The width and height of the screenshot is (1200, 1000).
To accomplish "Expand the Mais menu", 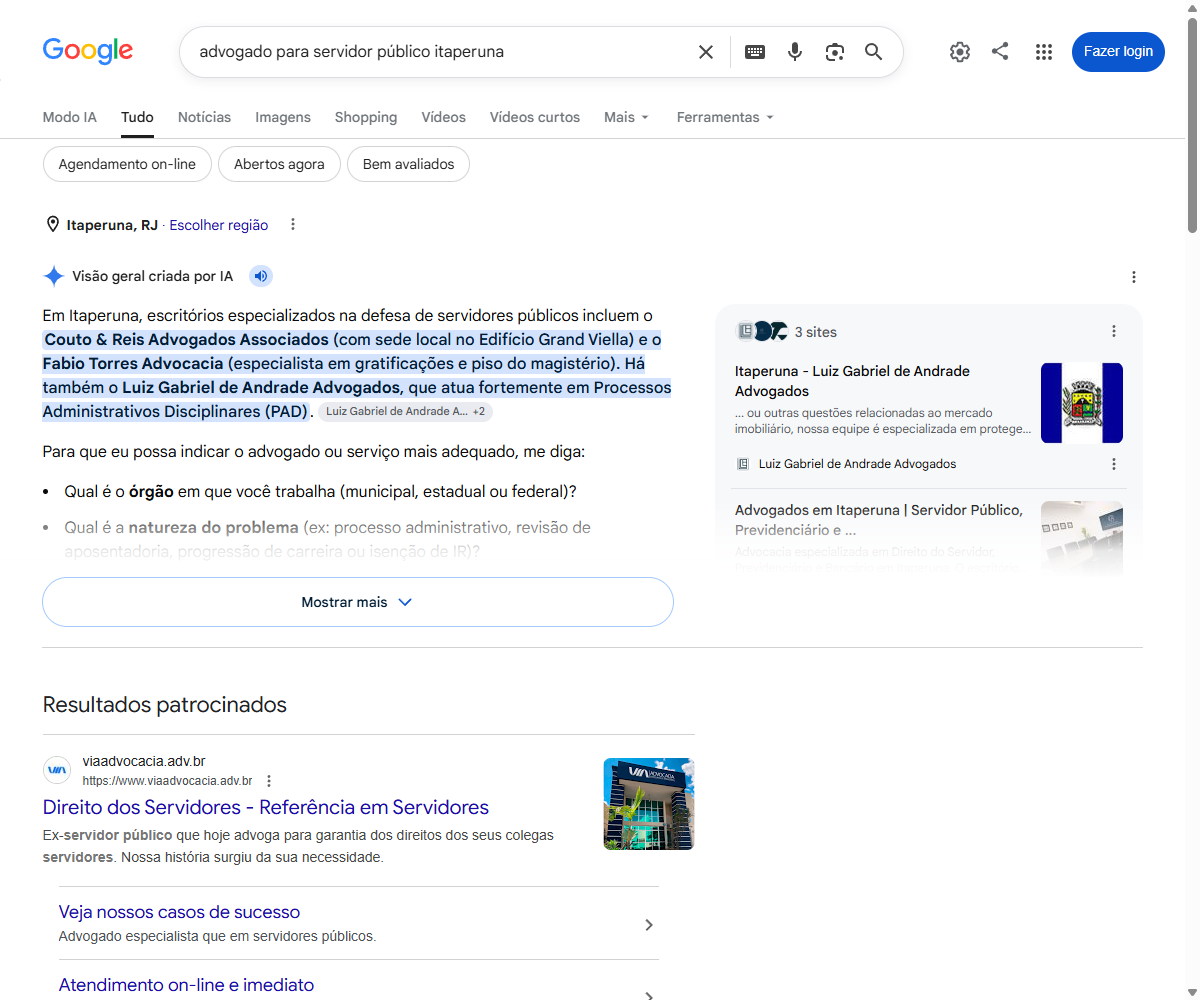I will (627, 117).
